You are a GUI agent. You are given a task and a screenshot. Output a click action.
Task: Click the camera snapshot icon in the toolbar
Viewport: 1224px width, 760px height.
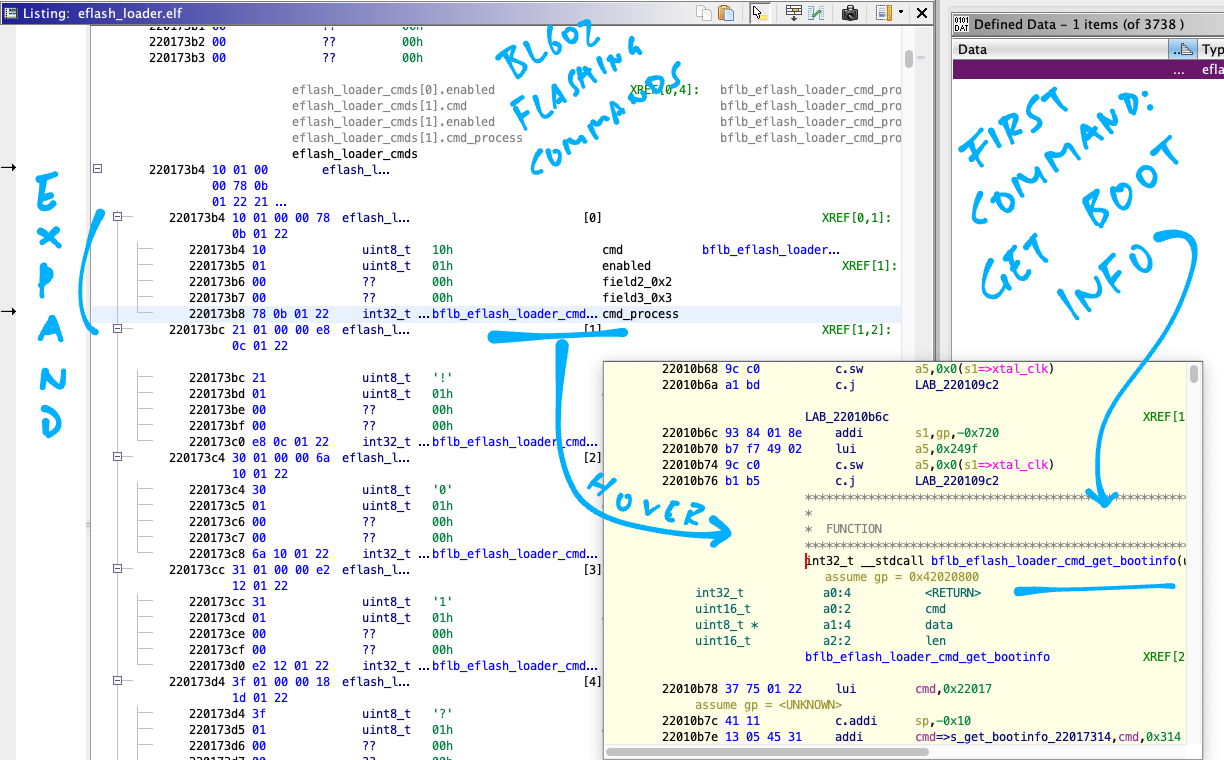click(x=851, y=13)
